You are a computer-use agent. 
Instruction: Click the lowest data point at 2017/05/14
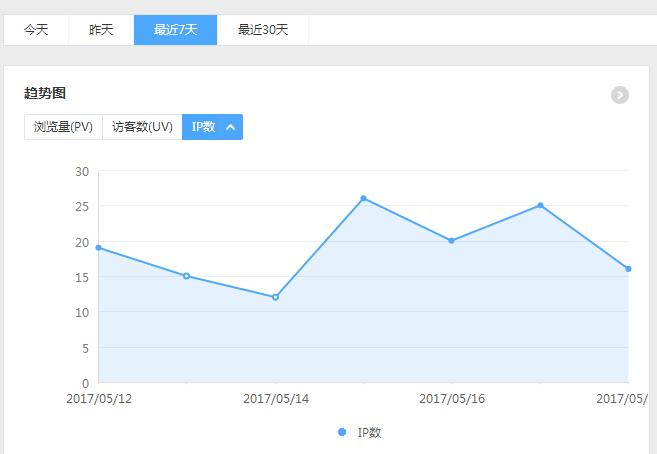275,297
